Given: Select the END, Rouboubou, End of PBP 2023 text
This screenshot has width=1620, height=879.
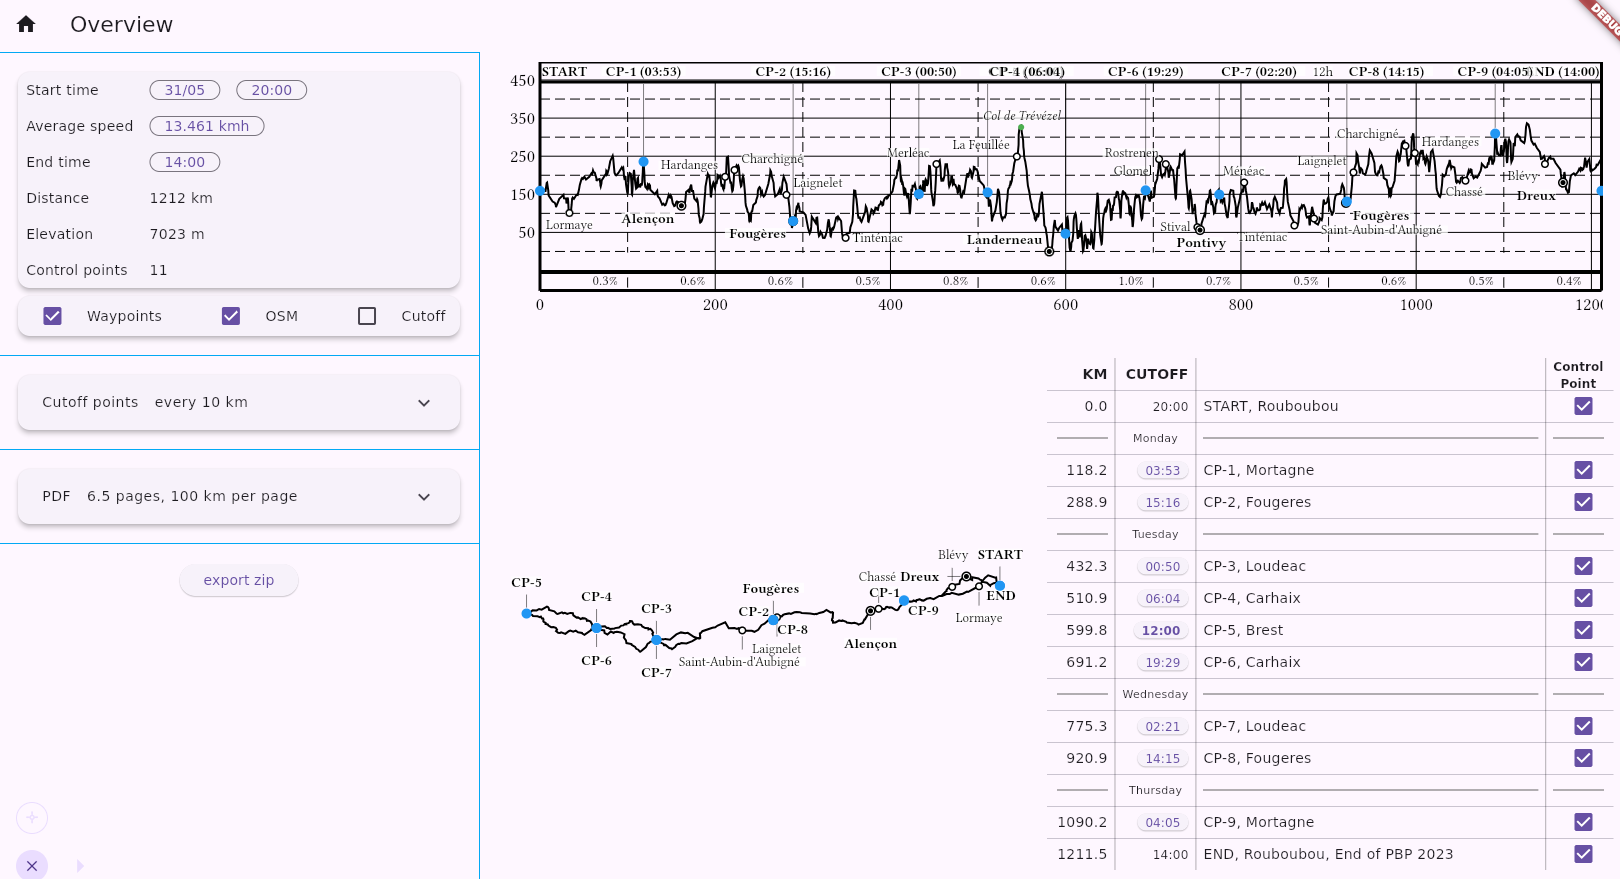Looking at the screenshot, I should [x=1328, y=854].
